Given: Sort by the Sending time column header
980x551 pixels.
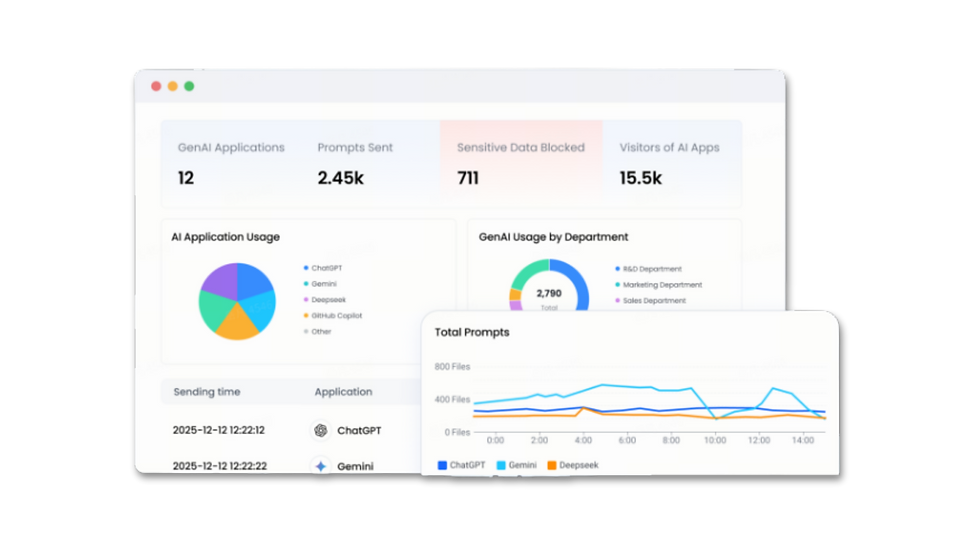Looking at the screenshot, I should [207, 392].
